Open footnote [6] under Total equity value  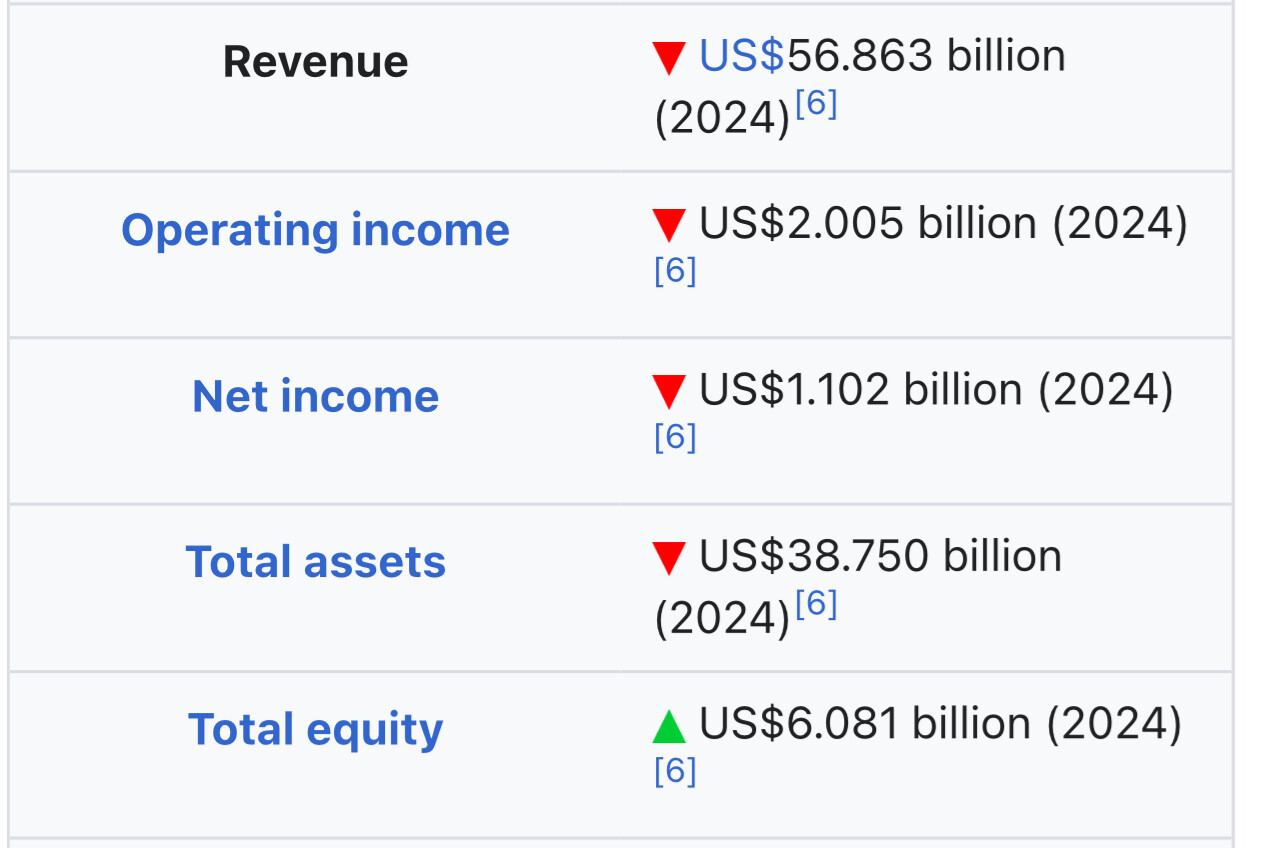(675, 771)
